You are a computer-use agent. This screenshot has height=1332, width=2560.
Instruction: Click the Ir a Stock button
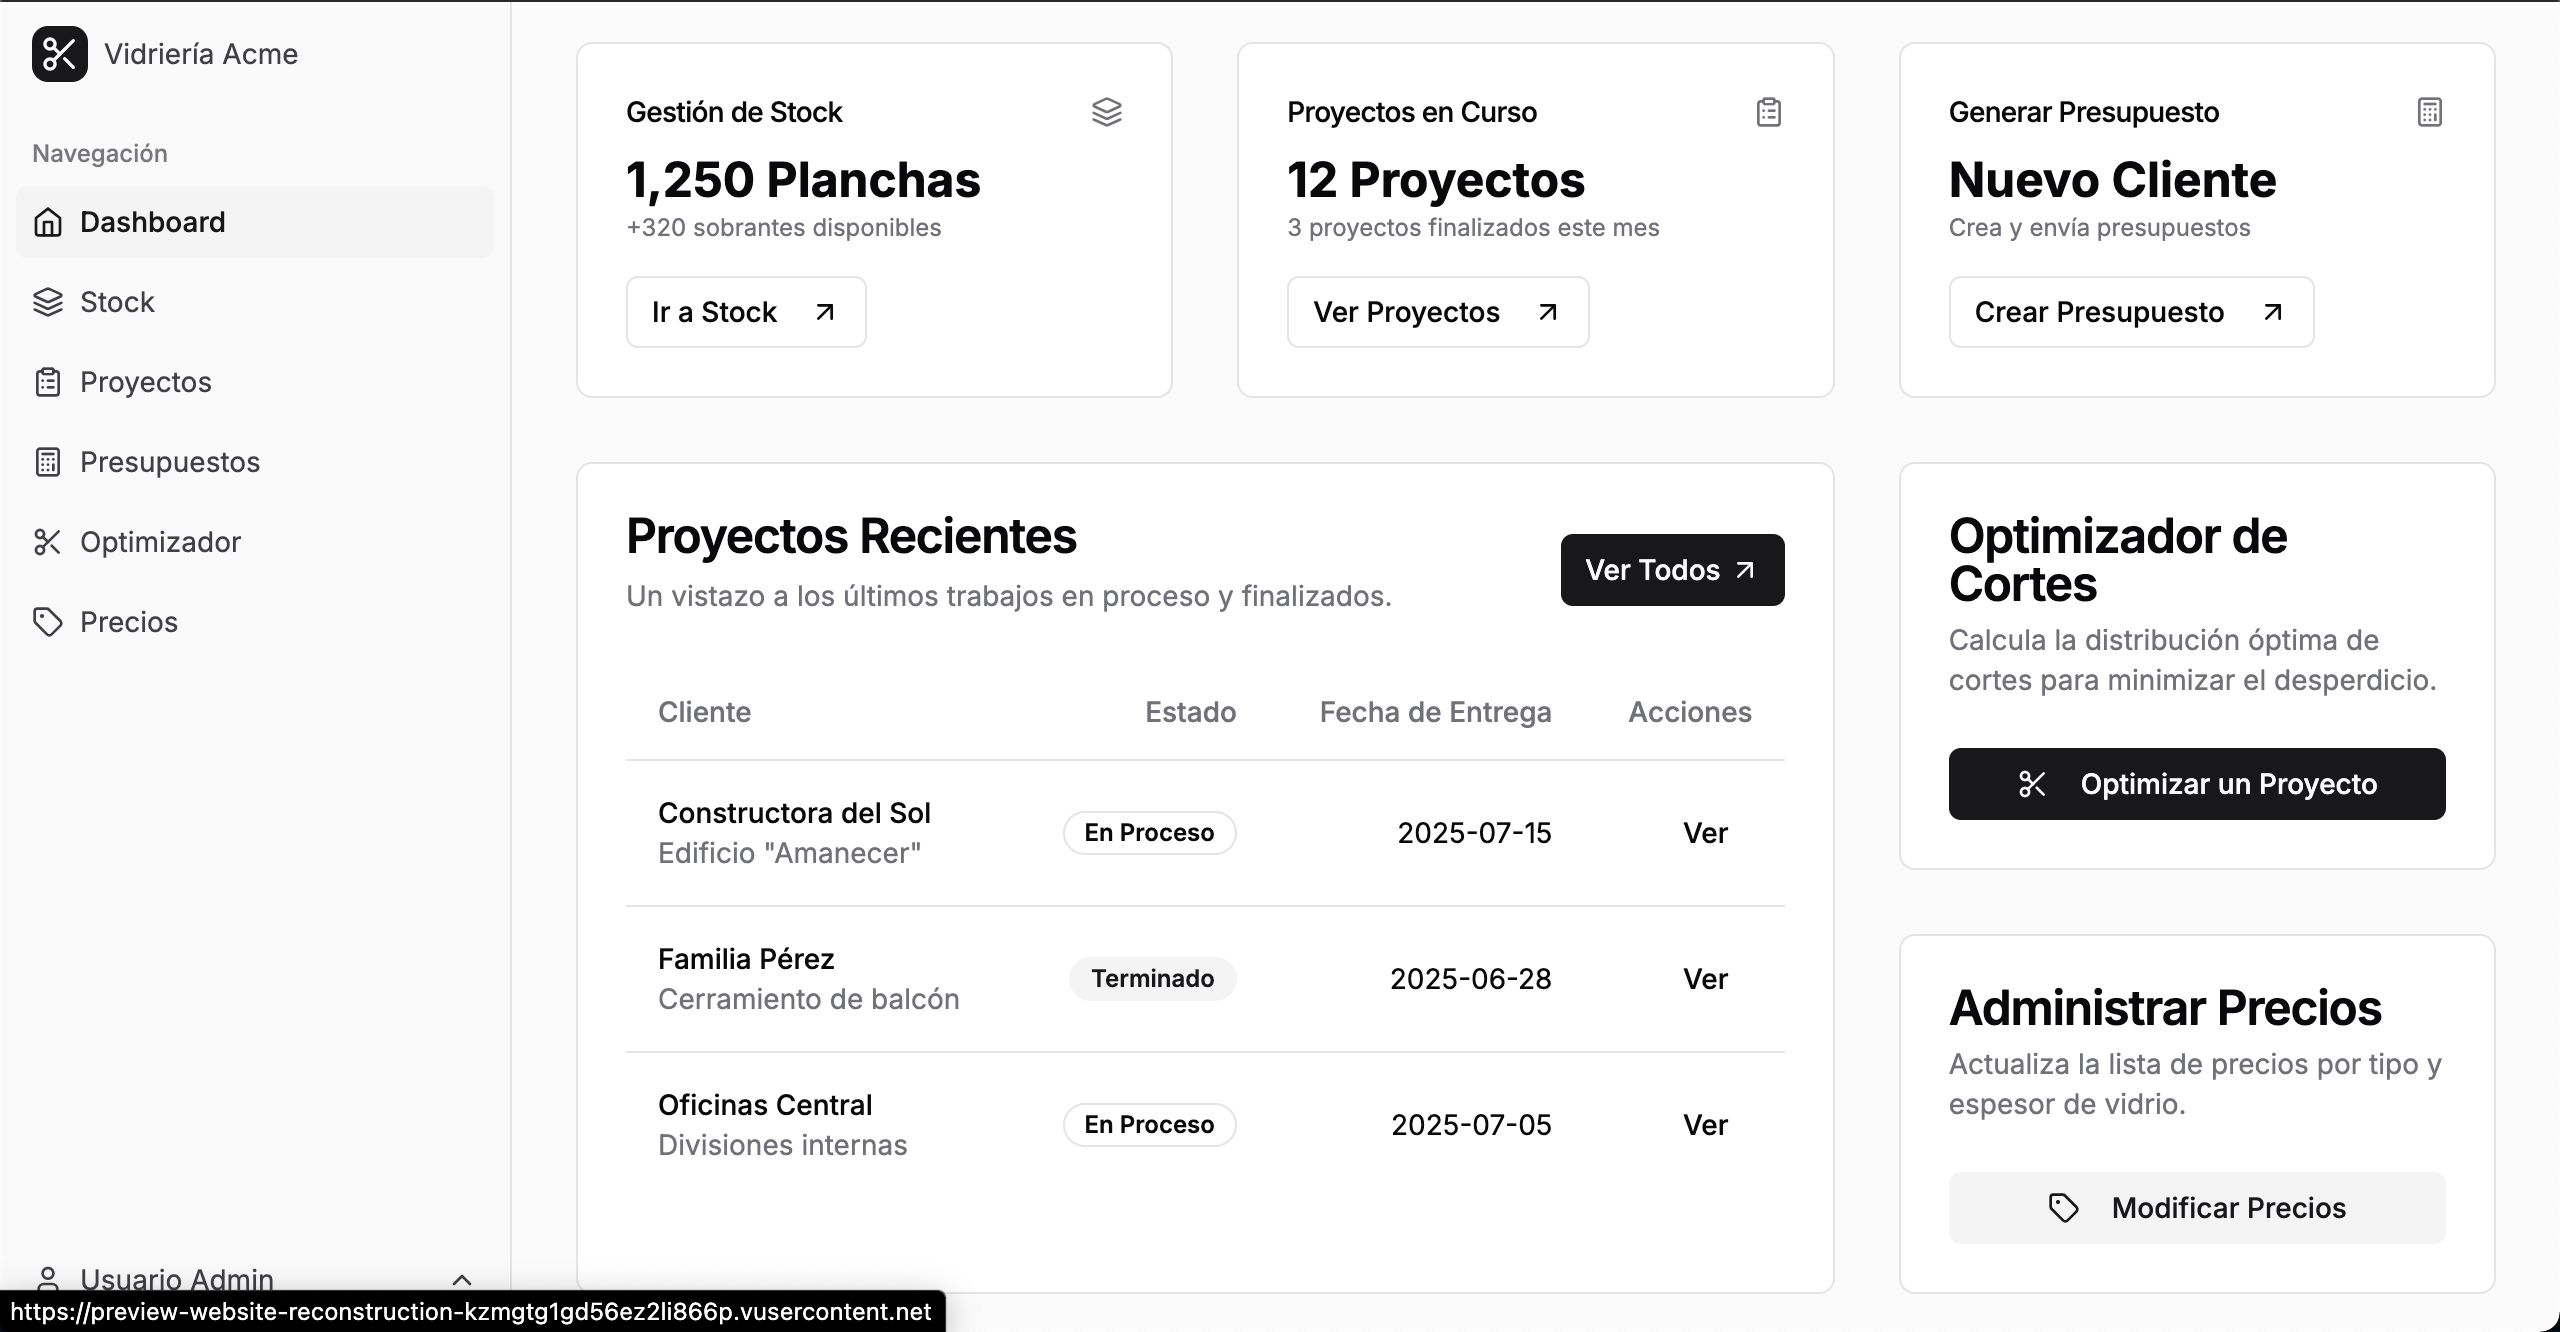point(745,311)
